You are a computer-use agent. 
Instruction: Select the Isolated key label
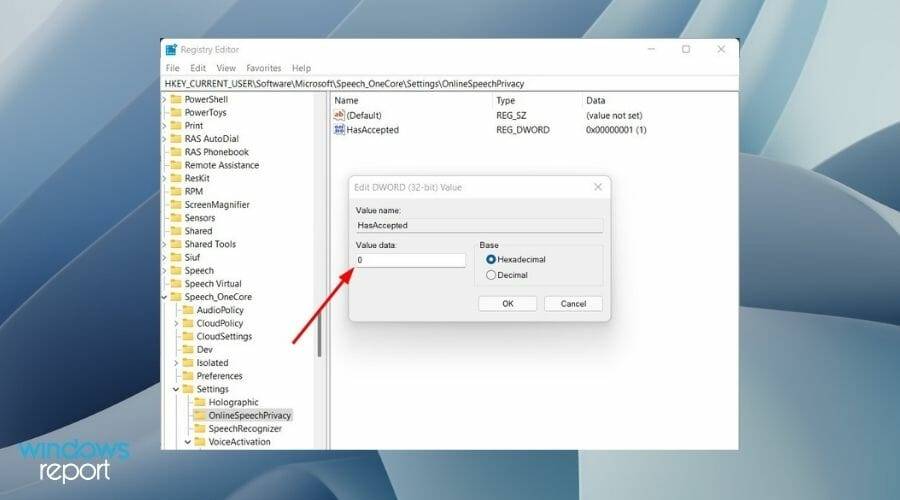click(212, 363)
